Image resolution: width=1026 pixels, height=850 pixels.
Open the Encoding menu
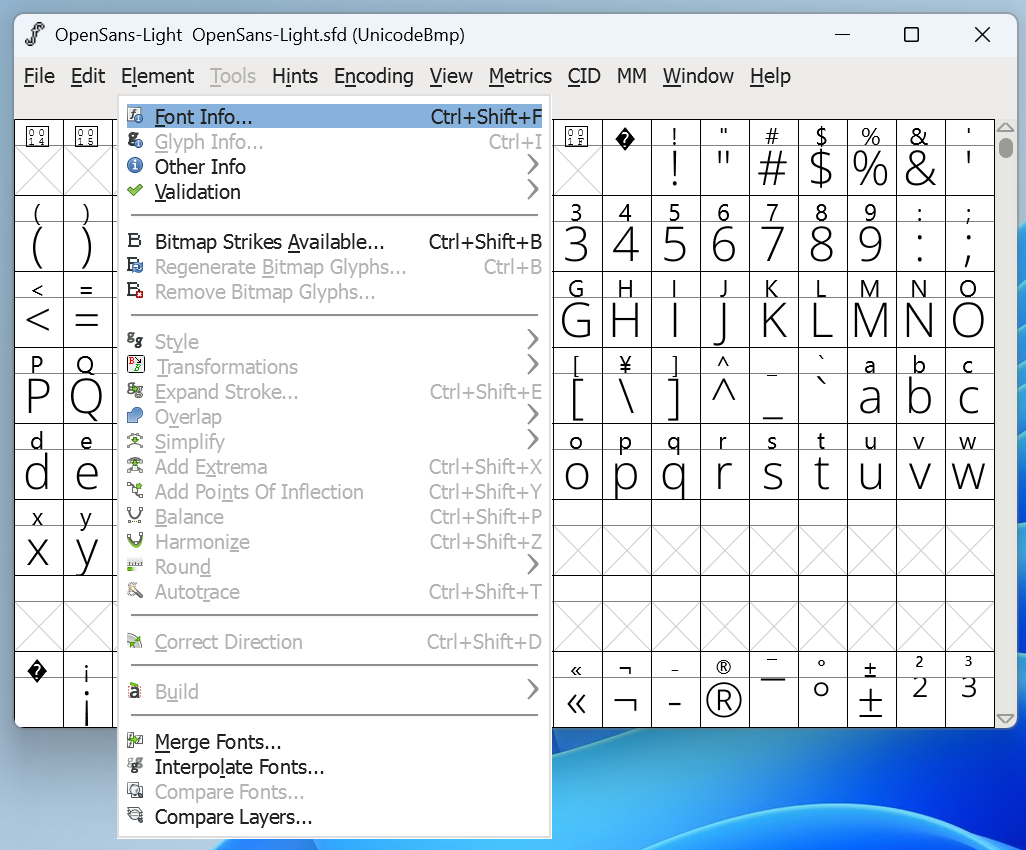pos(373,76)
